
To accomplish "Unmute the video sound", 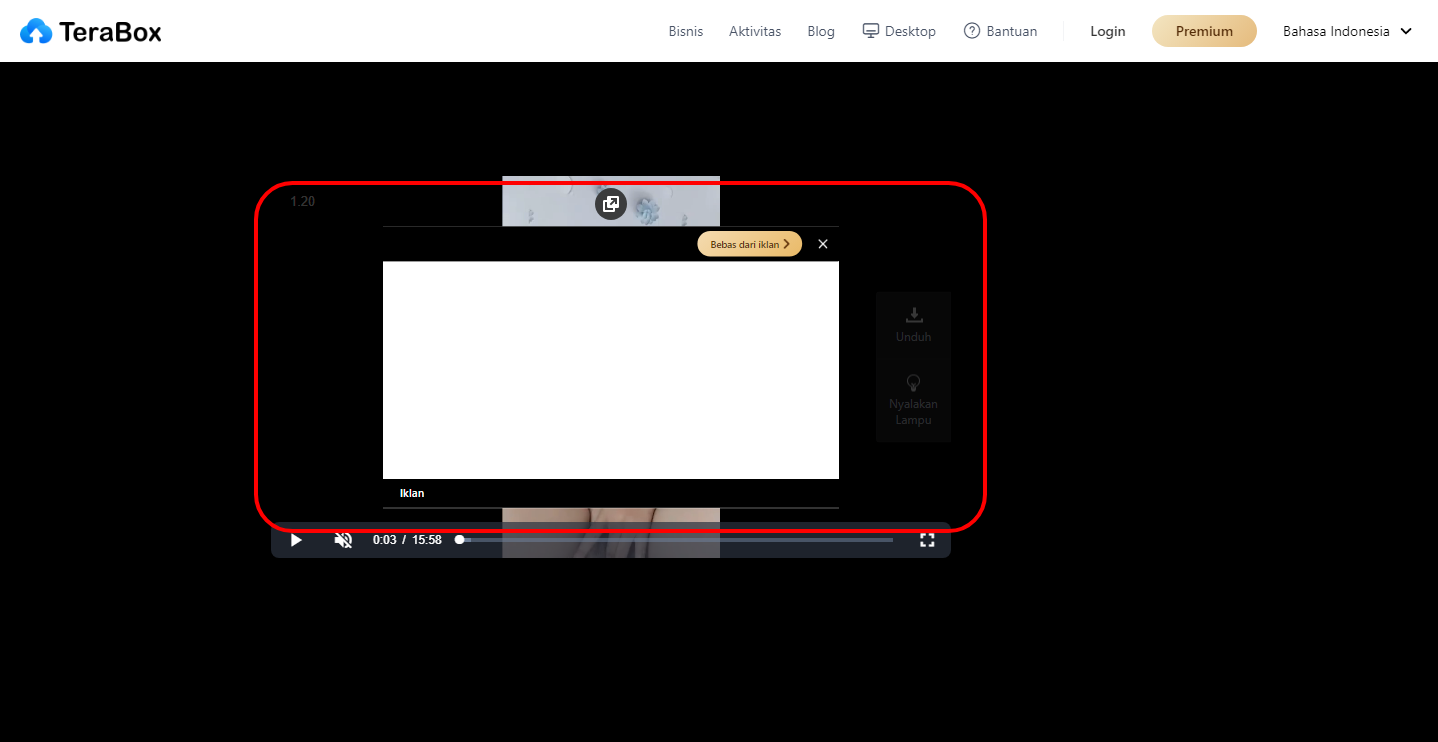I will (x=343, y=539).
